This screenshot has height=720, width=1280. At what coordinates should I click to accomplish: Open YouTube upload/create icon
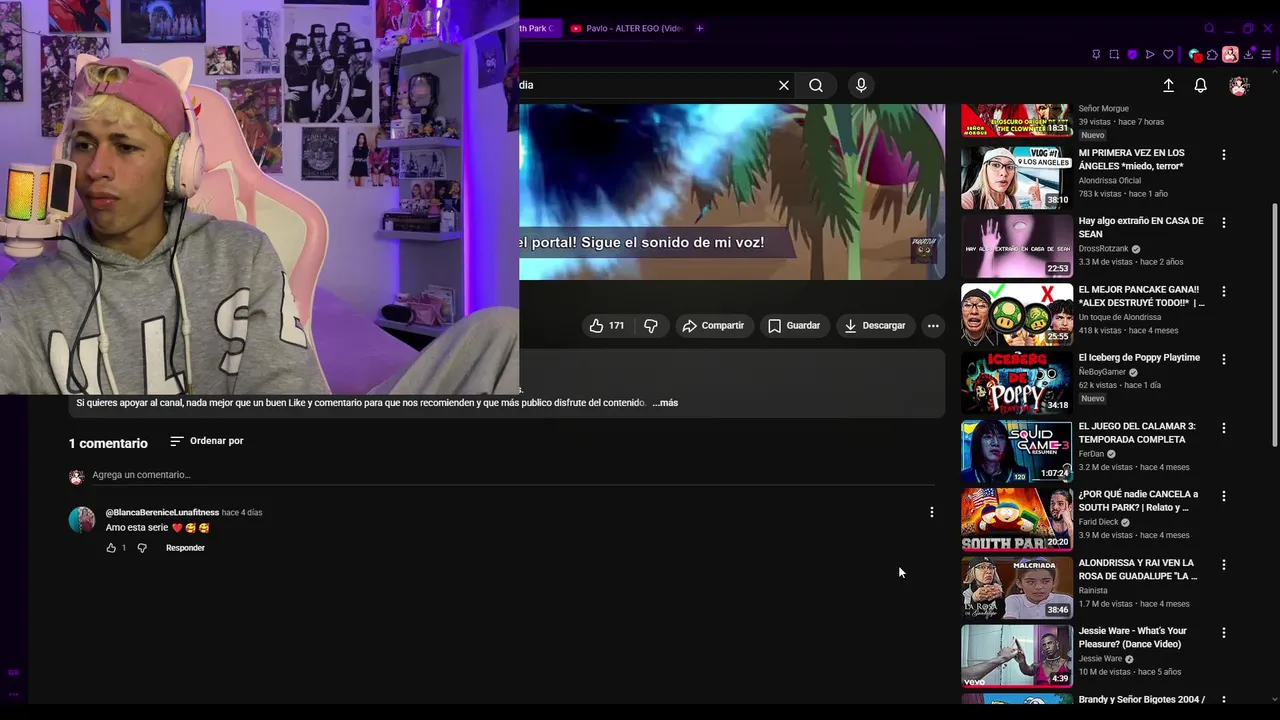coord(1168,86)
